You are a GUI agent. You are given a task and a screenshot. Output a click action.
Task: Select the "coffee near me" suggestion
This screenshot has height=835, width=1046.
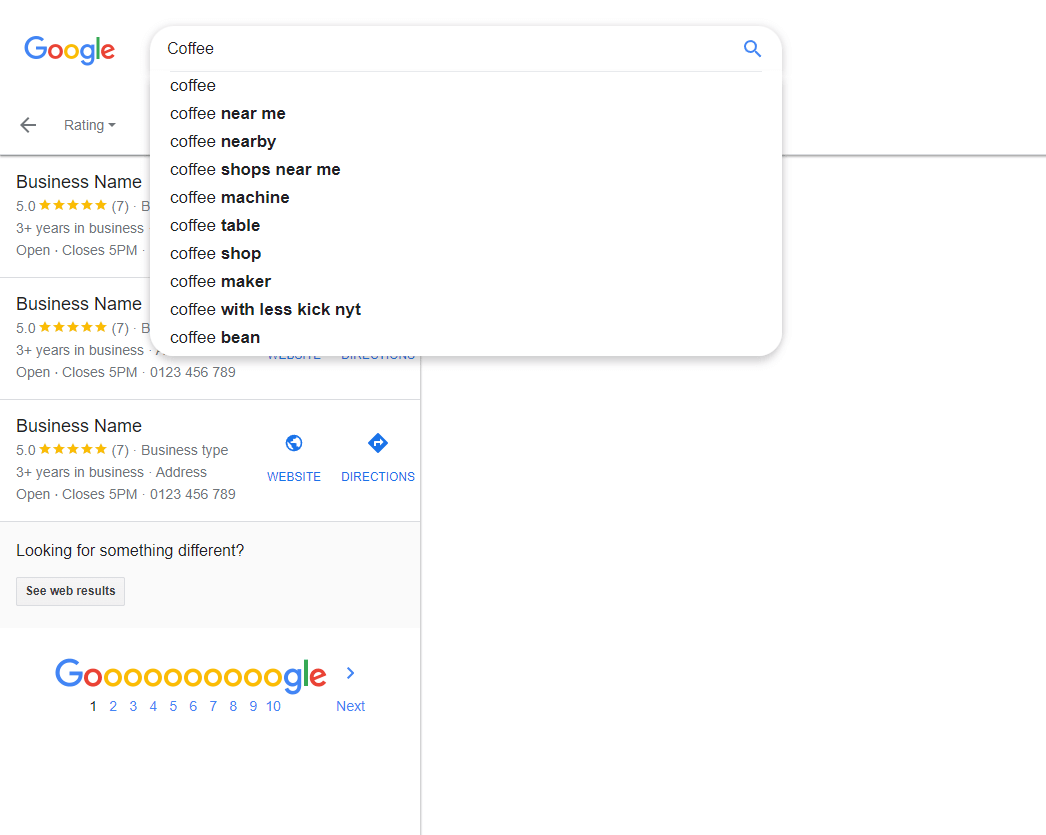click(466, 113)
